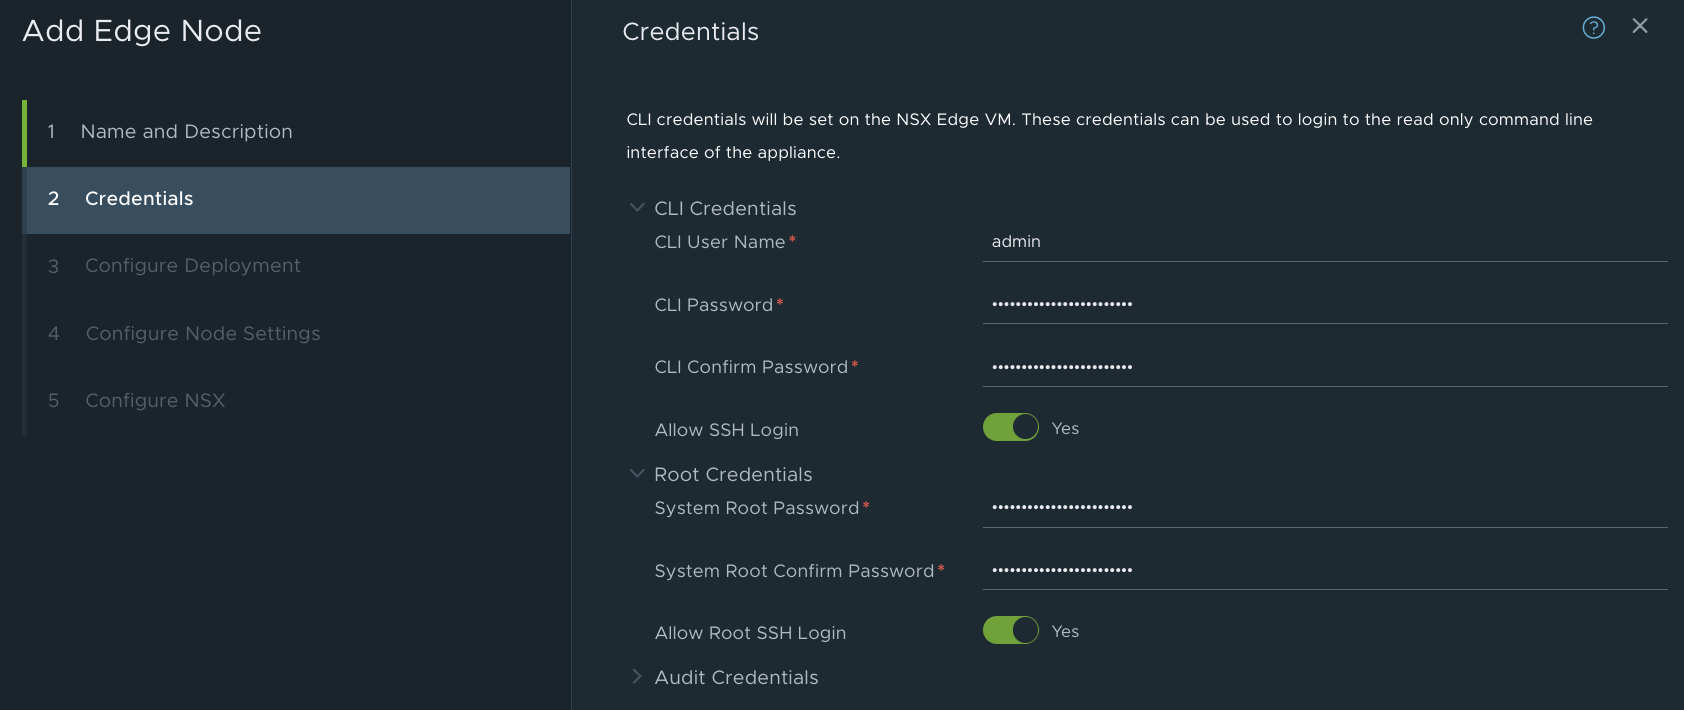Expand the Audit Credentials section

pos(637,677)
